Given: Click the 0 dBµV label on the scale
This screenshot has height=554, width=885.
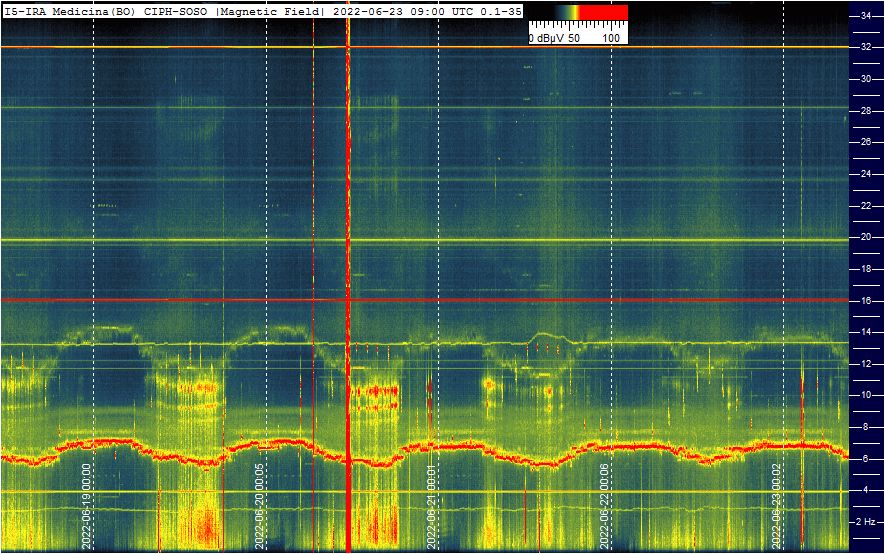Looking at the screenshot, I should [547, 37].
